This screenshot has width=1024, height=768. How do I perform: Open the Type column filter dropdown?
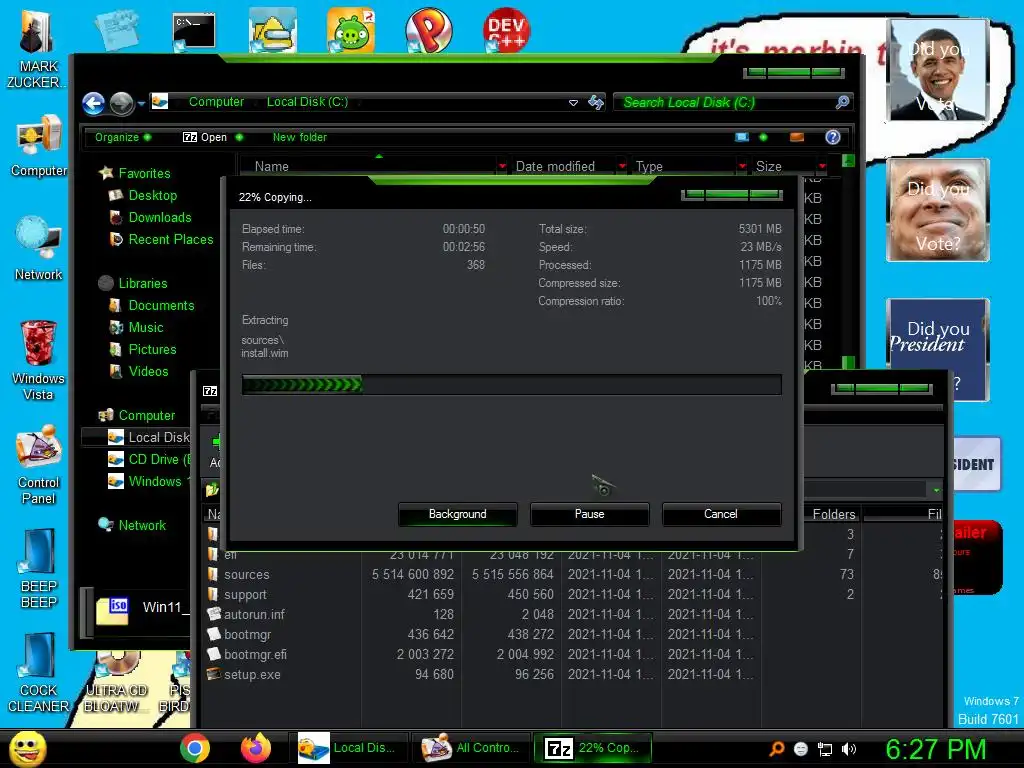point(742,167)
